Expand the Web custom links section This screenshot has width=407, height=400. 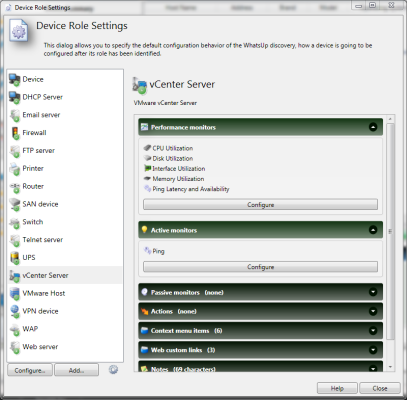click(373, 350)
